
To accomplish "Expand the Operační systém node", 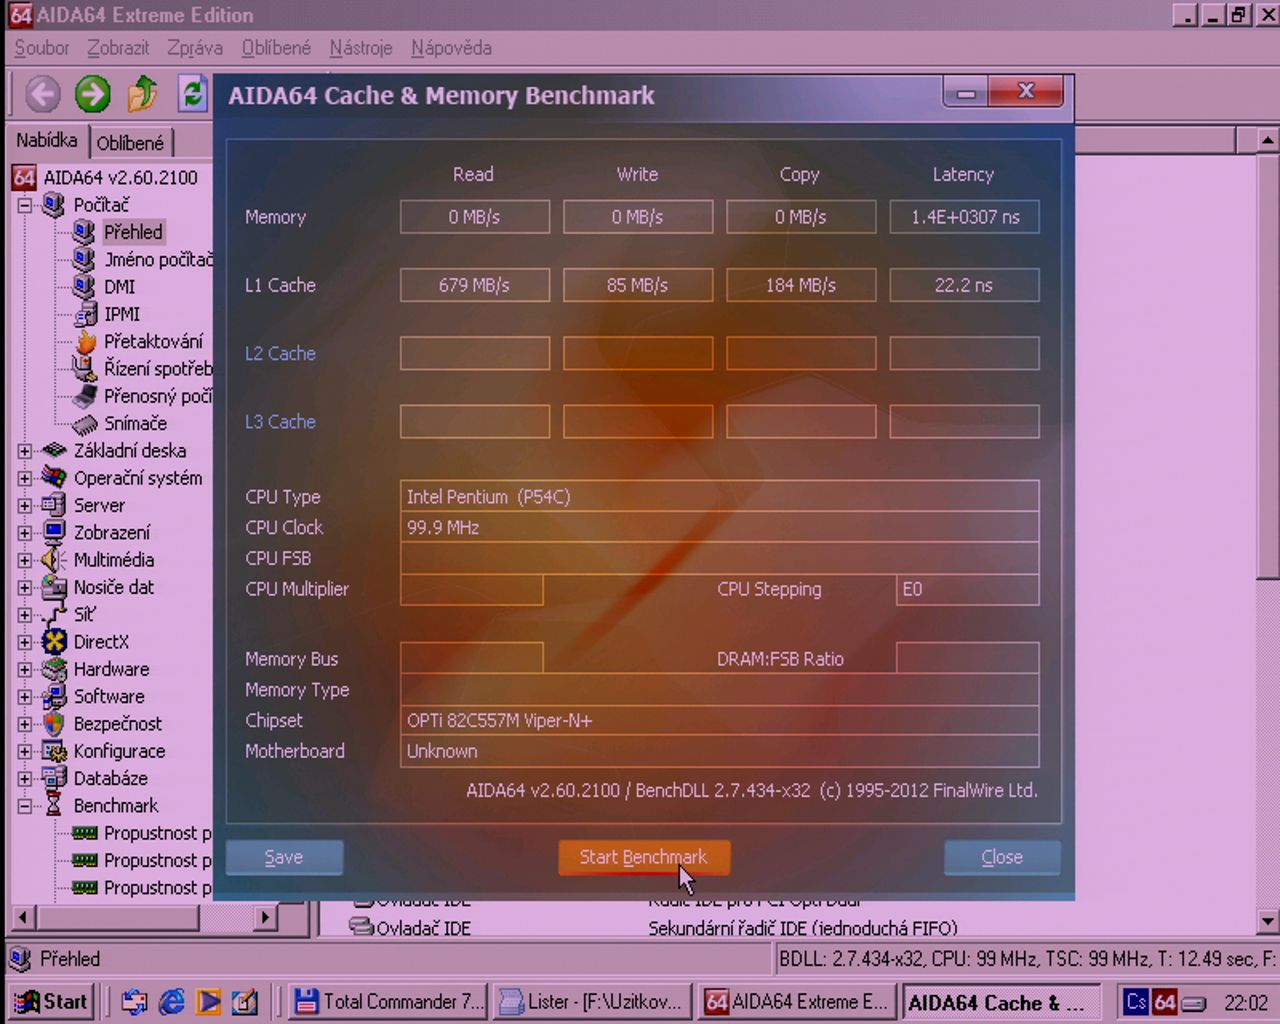I will [x=25, y=478].
